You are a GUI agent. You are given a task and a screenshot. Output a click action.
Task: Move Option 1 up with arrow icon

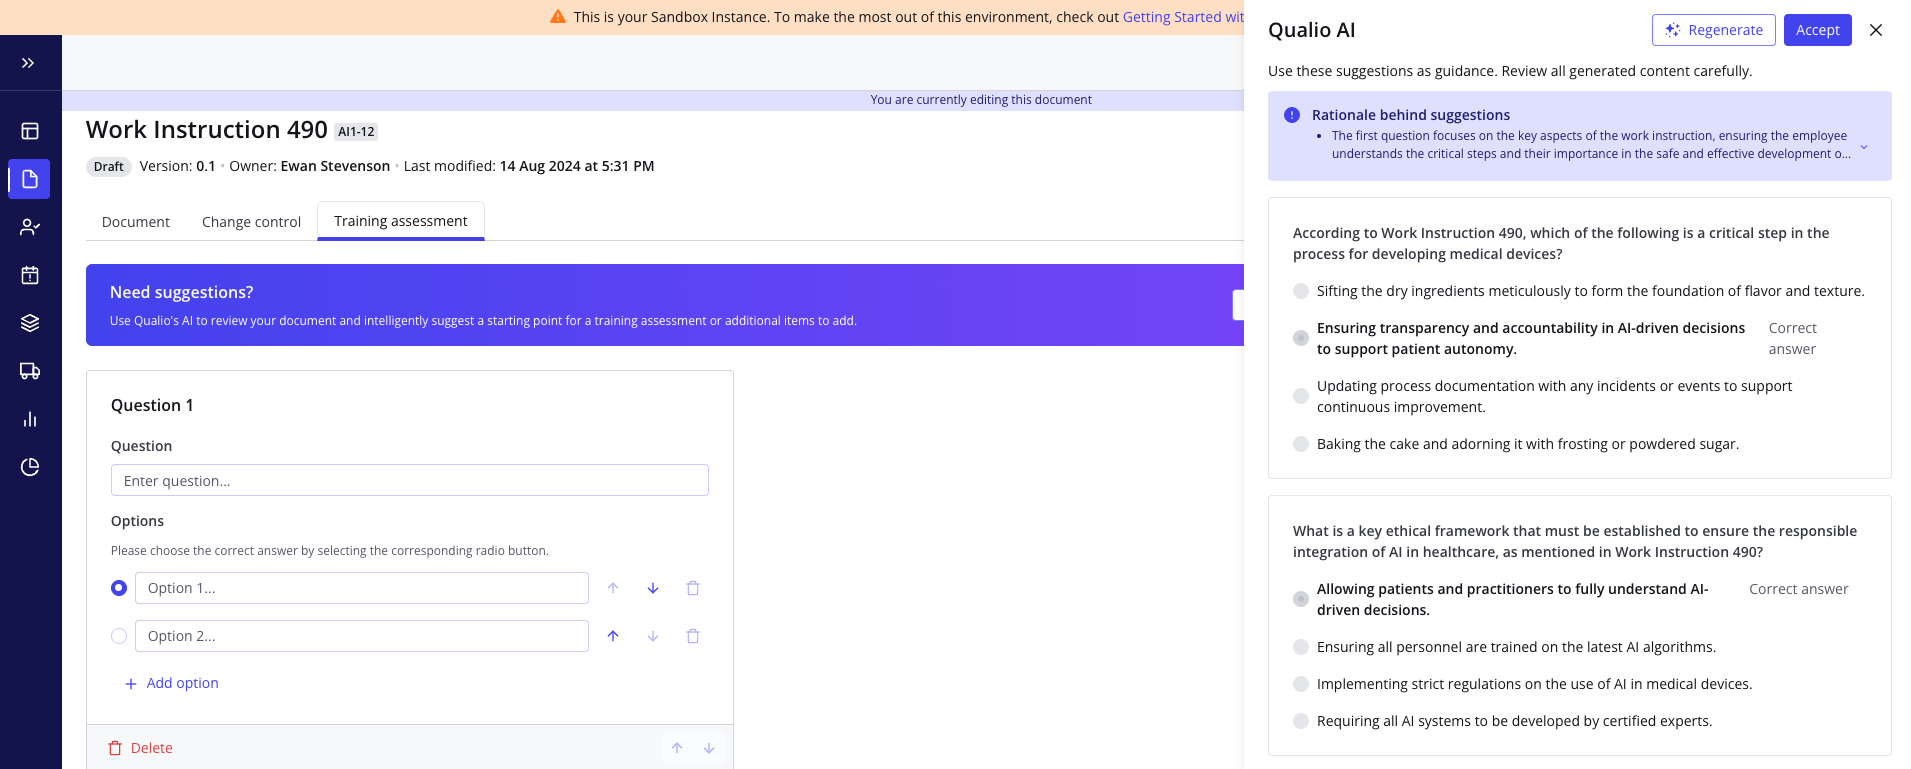(x=613, y=588)
